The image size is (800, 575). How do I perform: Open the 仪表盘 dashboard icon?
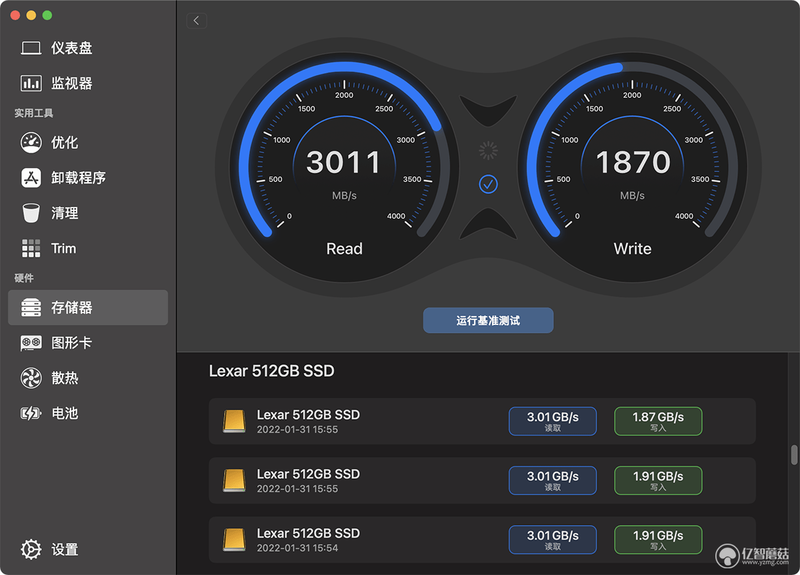31,48
